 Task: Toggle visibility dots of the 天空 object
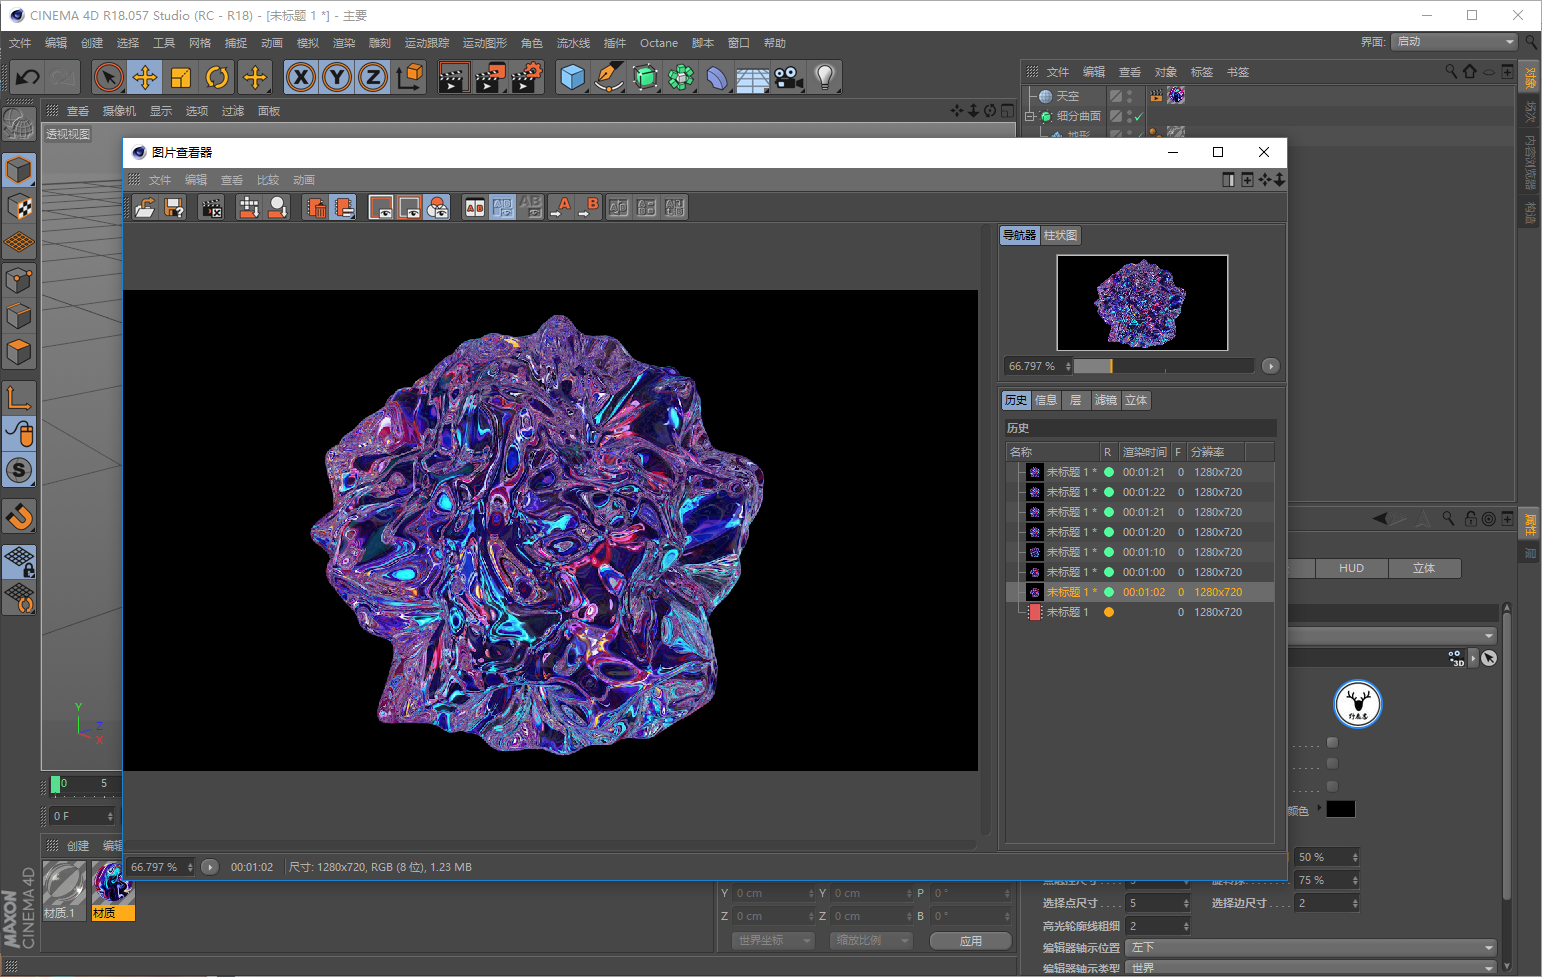point(1130,96)
